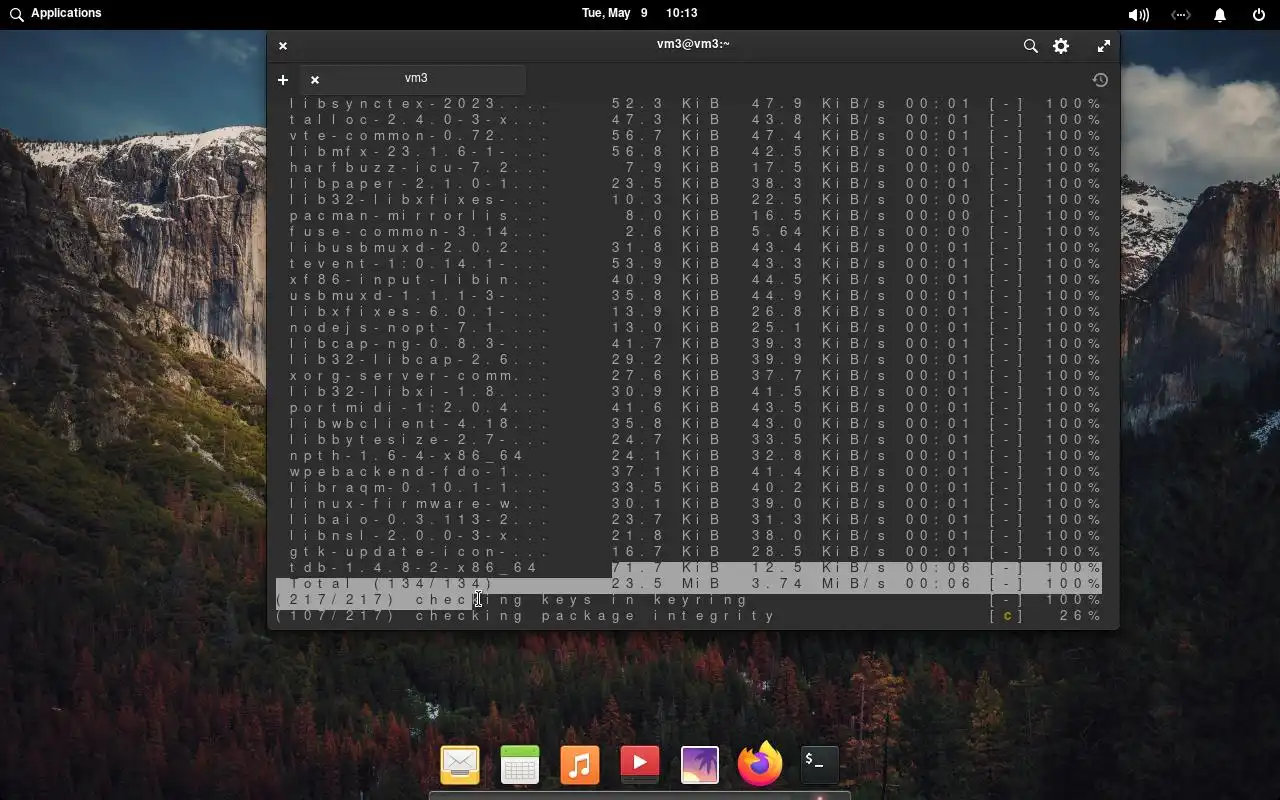The height and width of the screenshot is (800, 1280).
Task: Launch Calendar from the dock
Action: point(520,765)
